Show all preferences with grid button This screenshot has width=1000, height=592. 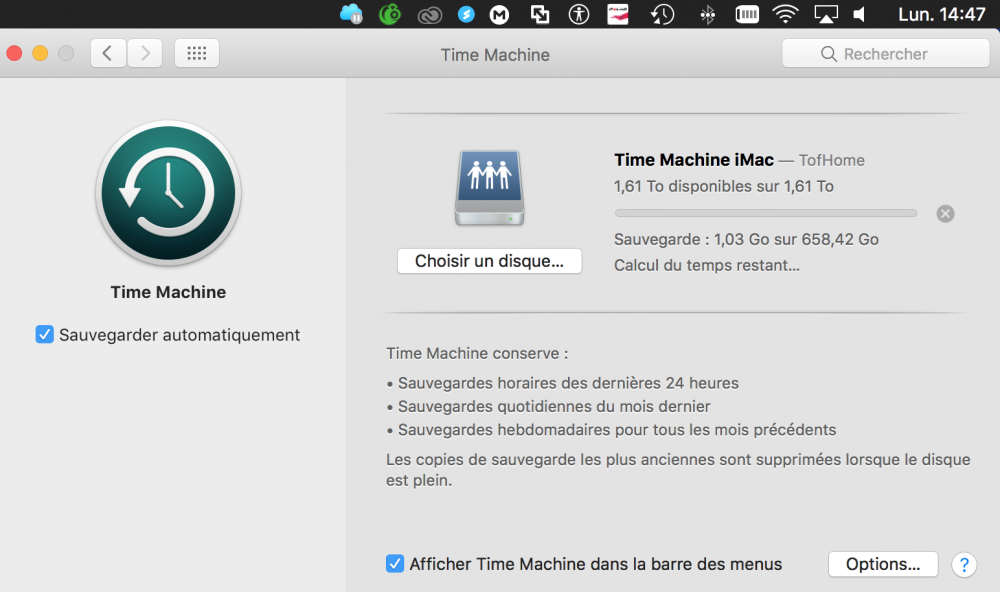[196, 53]
